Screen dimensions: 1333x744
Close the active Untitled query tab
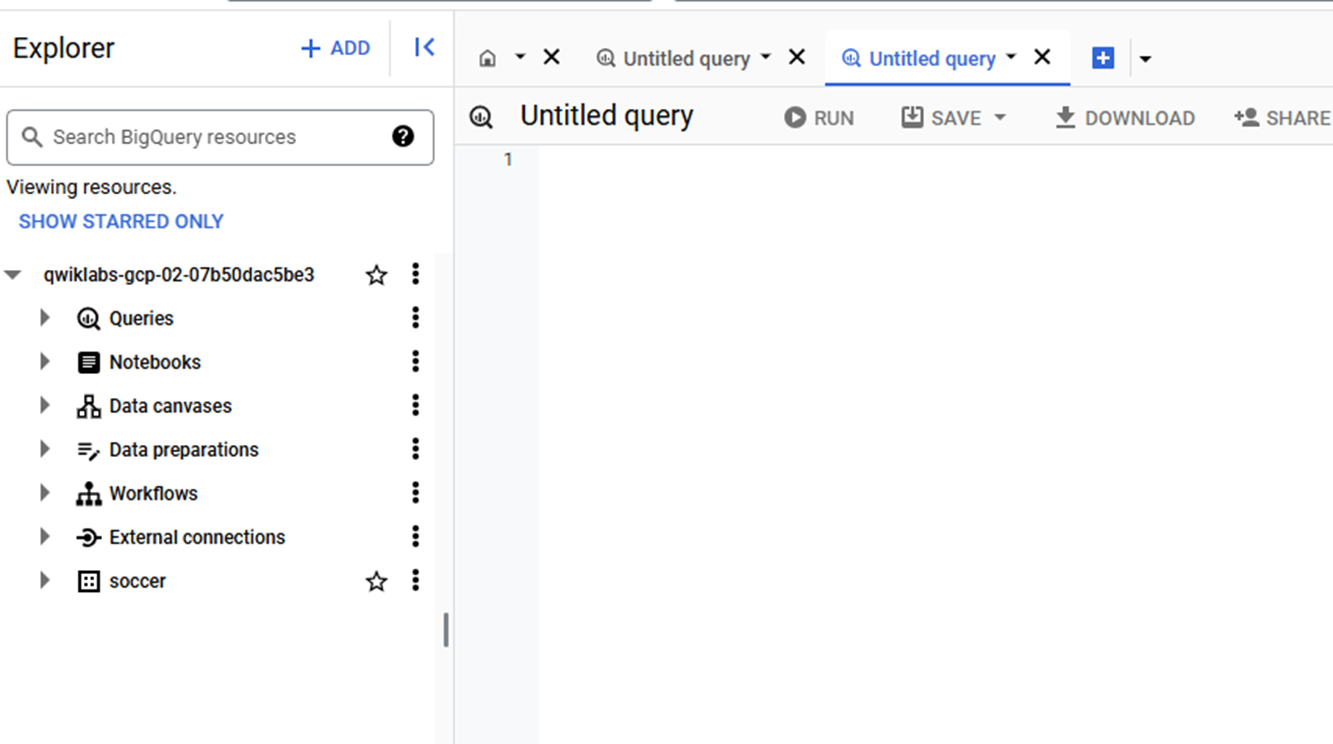pos(1042,57)
